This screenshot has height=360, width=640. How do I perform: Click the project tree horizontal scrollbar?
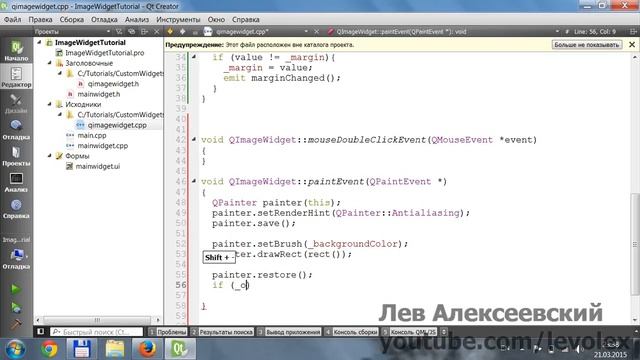97,320
